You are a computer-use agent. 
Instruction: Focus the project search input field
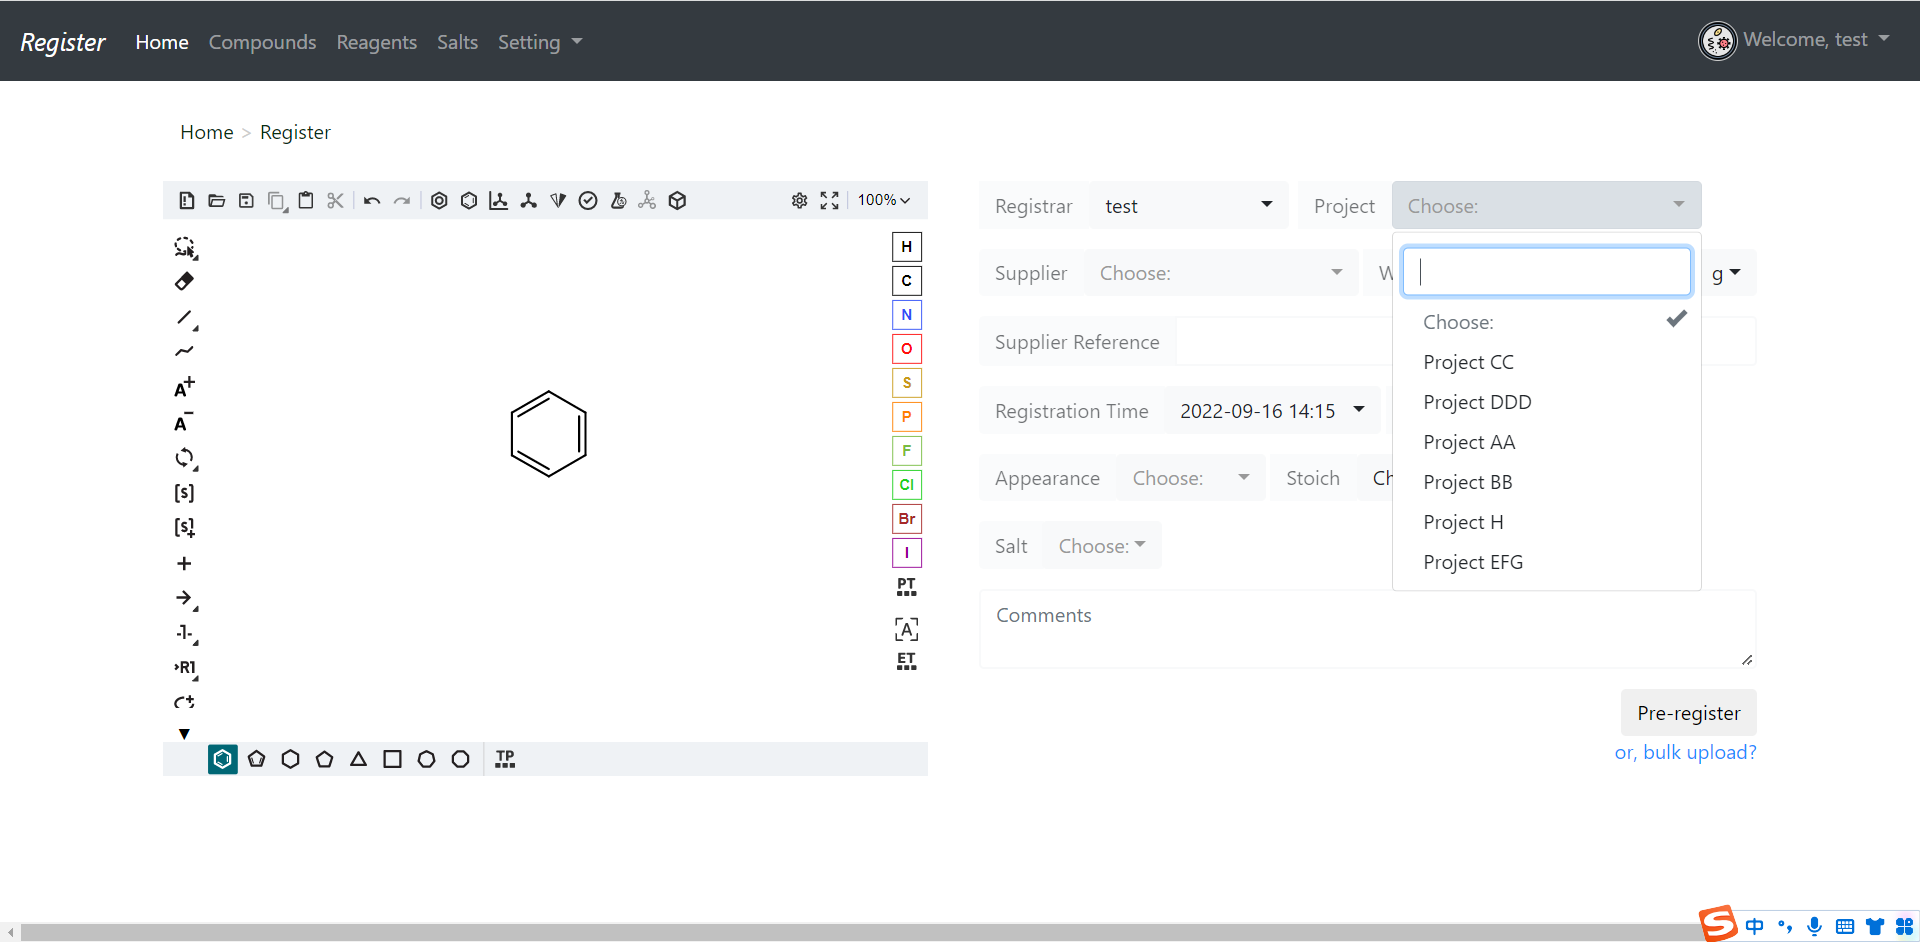coord(1546,271)
